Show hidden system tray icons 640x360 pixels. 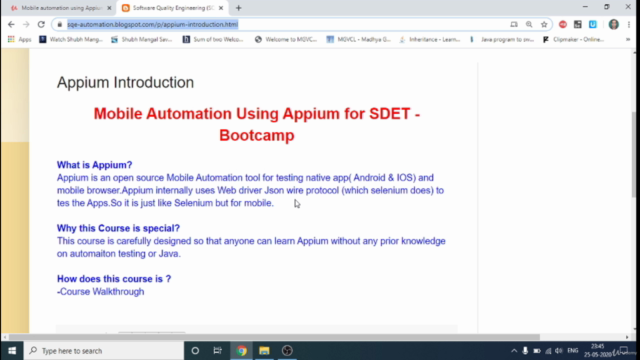[x=514, y=351]
